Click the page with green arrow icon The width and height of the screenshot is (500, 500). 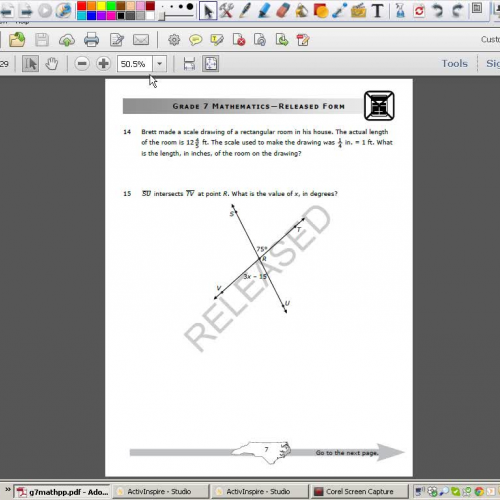[x=282, y=40]
